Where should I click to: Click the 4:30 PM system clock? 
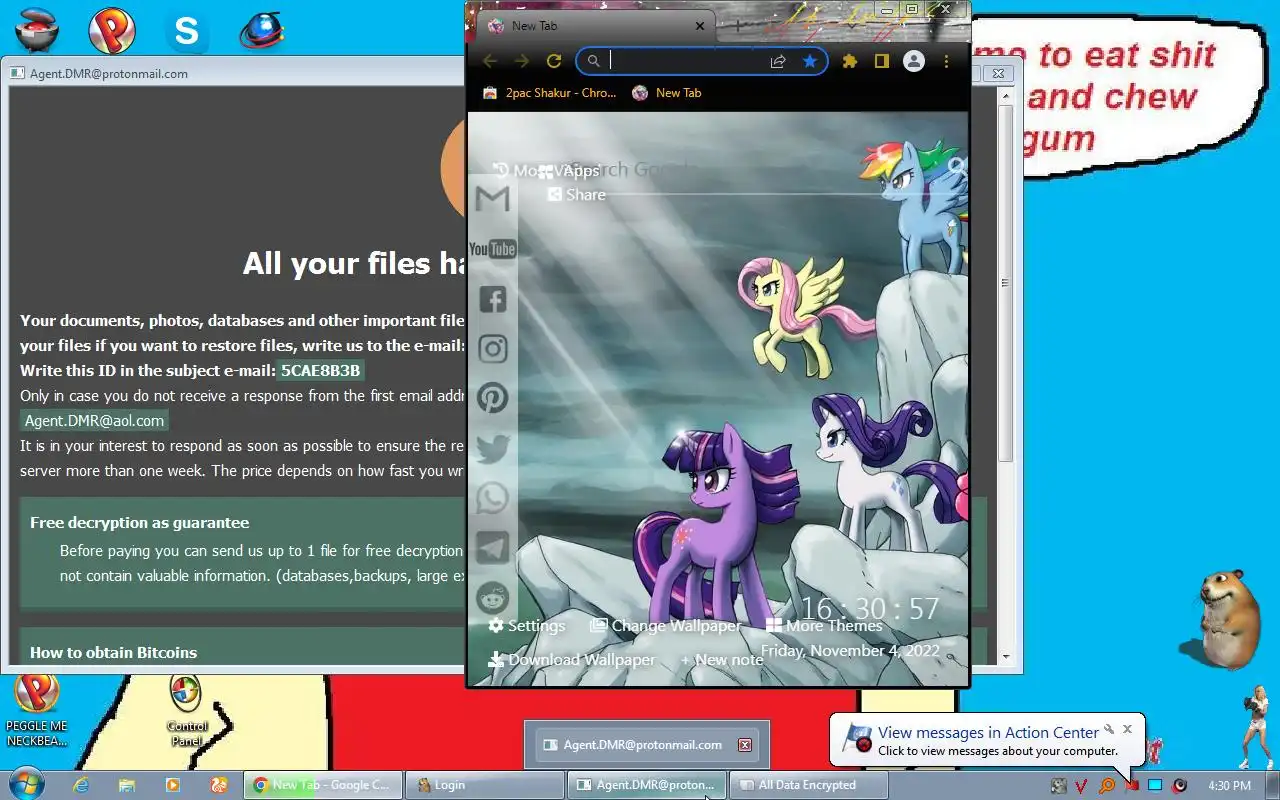[1229, 786]
